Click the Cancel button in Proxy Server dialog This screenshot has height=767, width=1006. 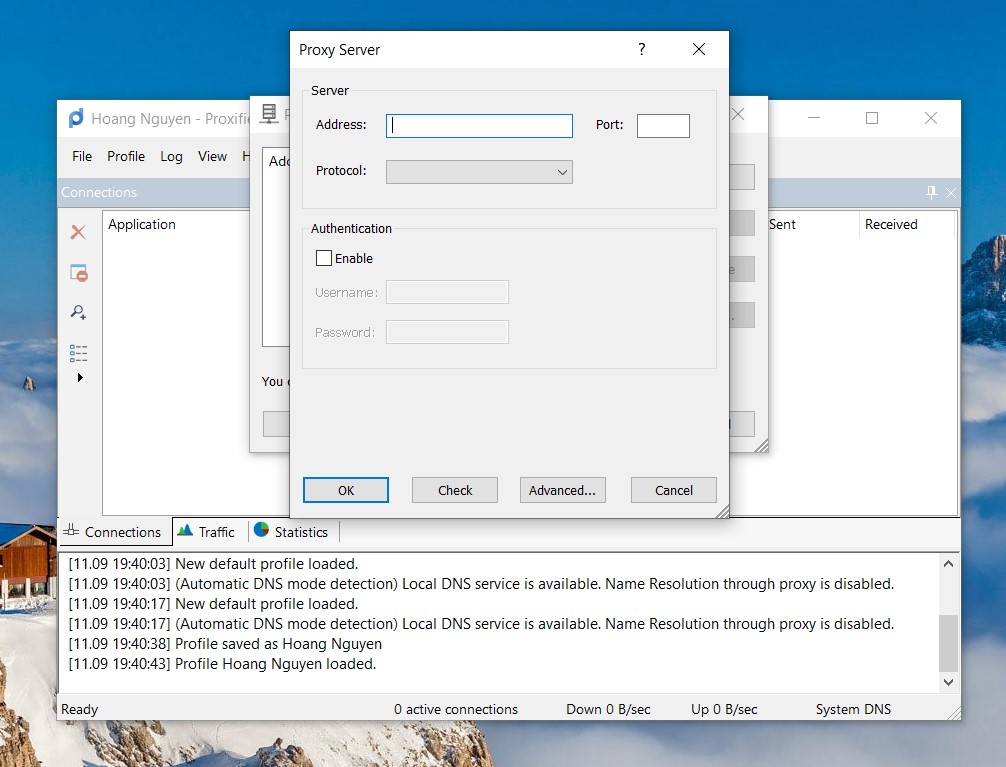tap(673, 490)
